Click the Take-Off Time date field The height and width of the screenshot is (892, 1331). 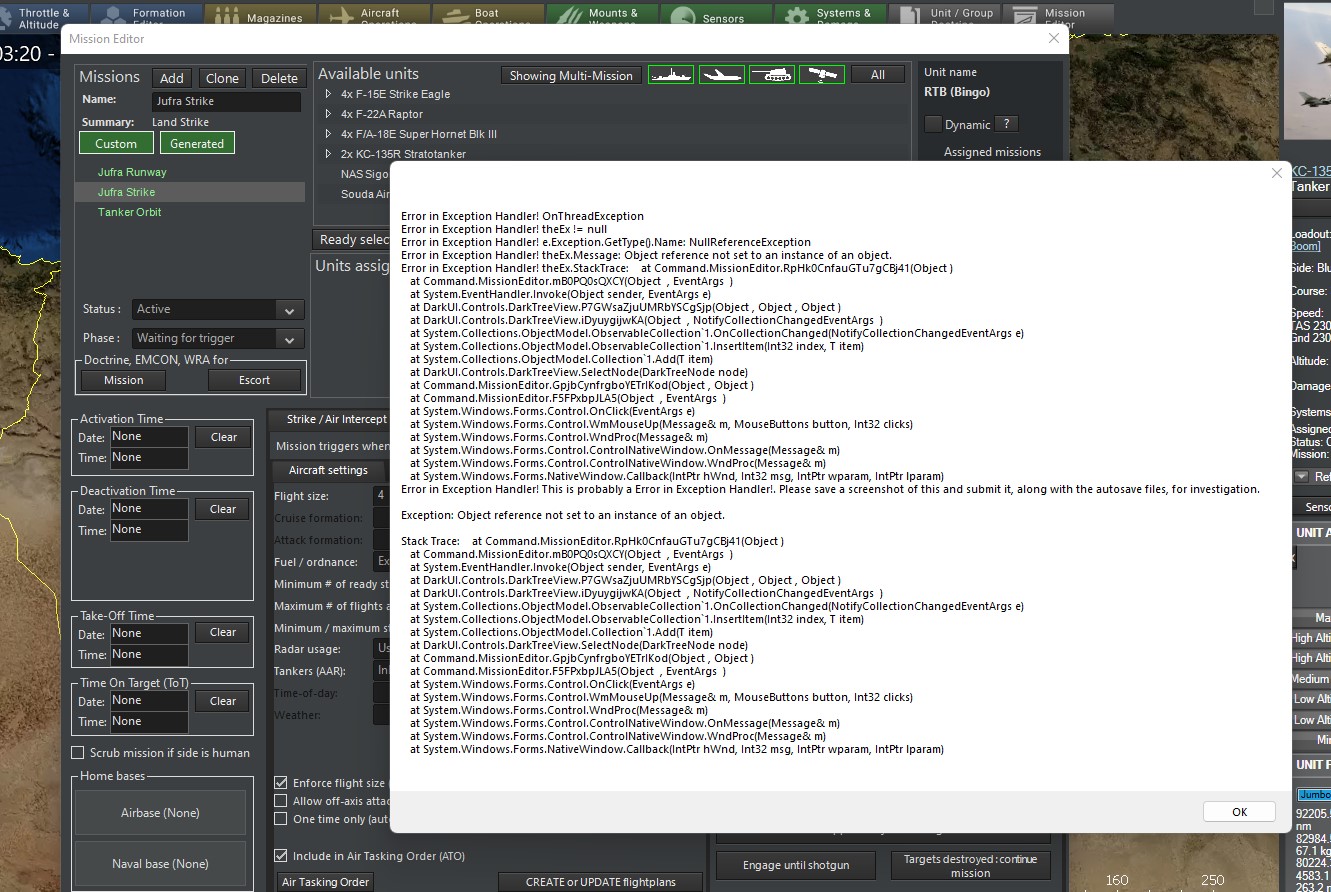pyautogui.click(x=148, y=633)
